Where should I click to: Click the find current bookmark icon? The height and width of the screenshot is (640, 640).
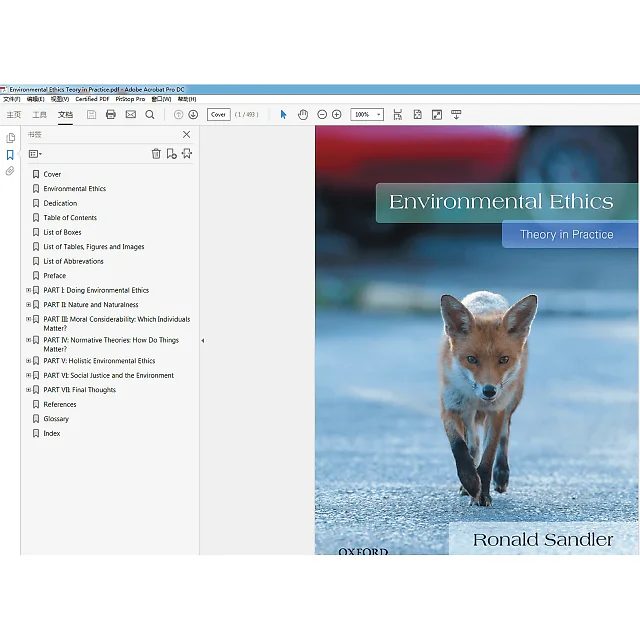point(187,153)
